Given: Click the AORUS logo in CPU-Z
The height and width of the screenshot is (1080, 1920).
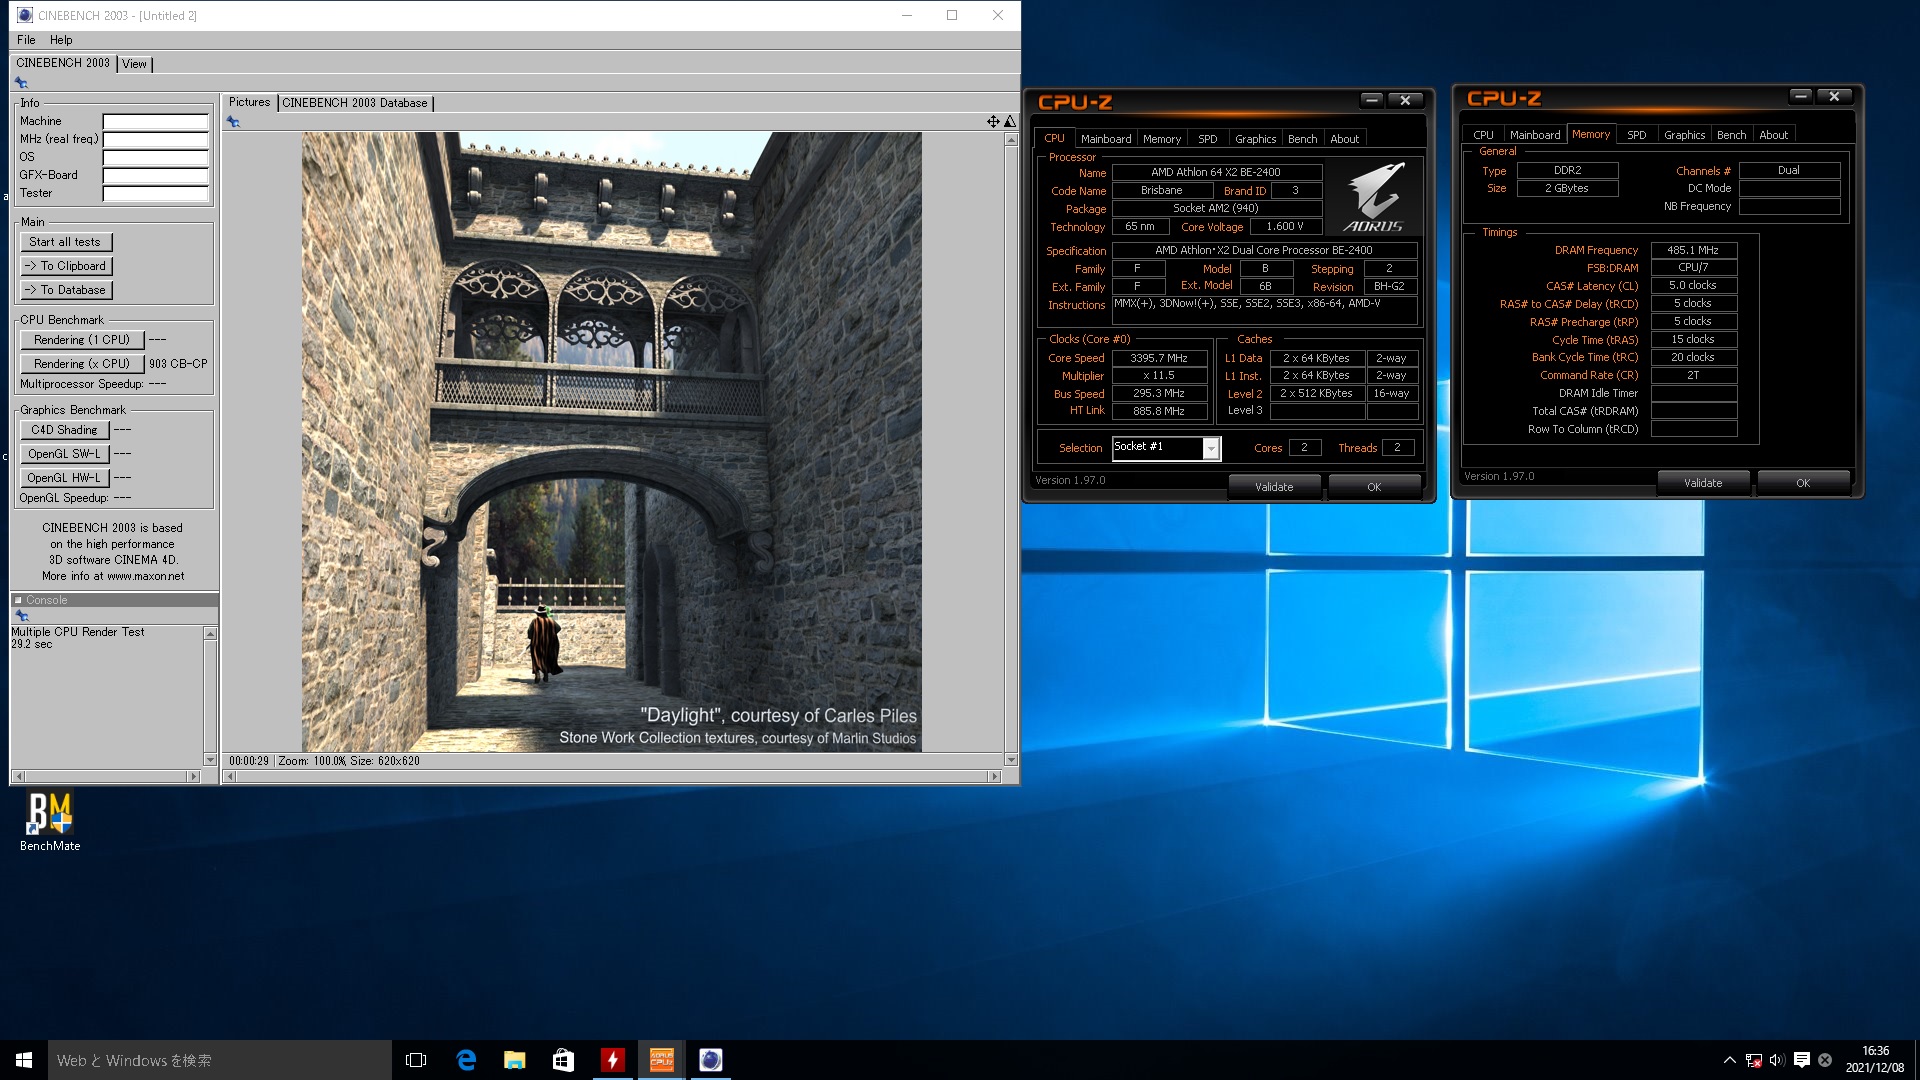Looking at the screenshot, I should [1374, 197].
